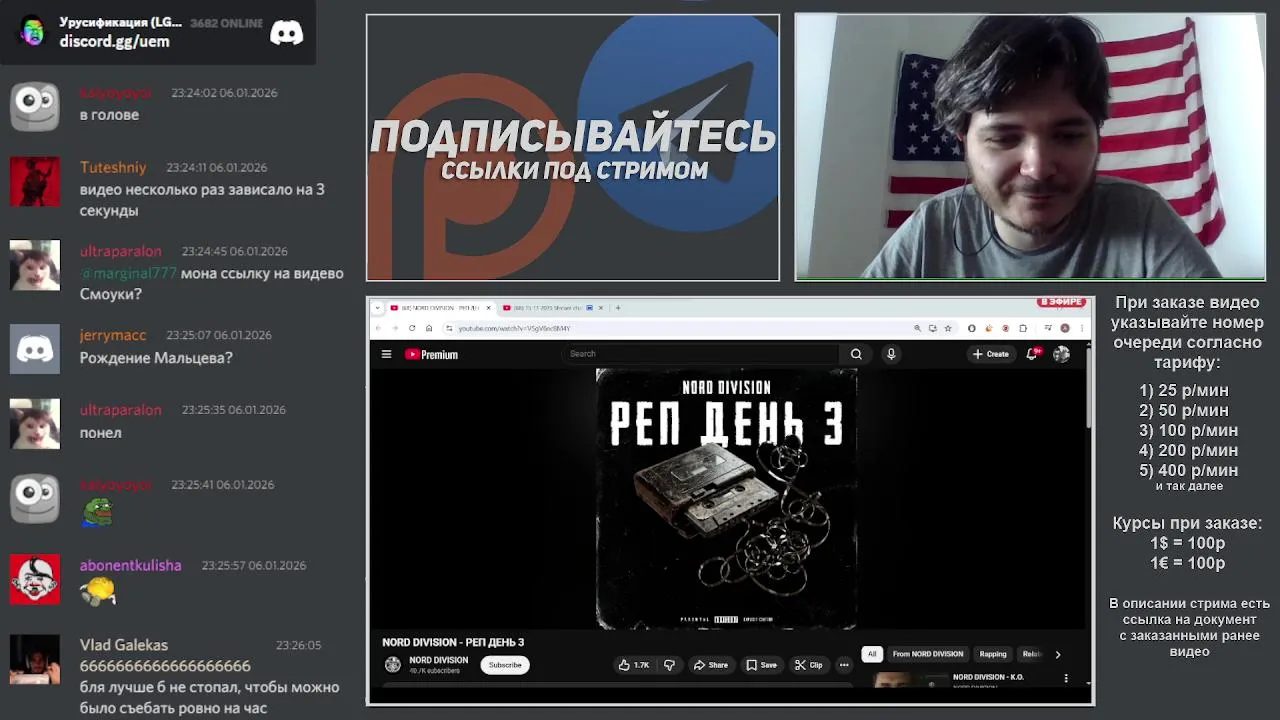Click the Pepe emoji in chat
Screen dimensions: 1280x720
(97, 513)
